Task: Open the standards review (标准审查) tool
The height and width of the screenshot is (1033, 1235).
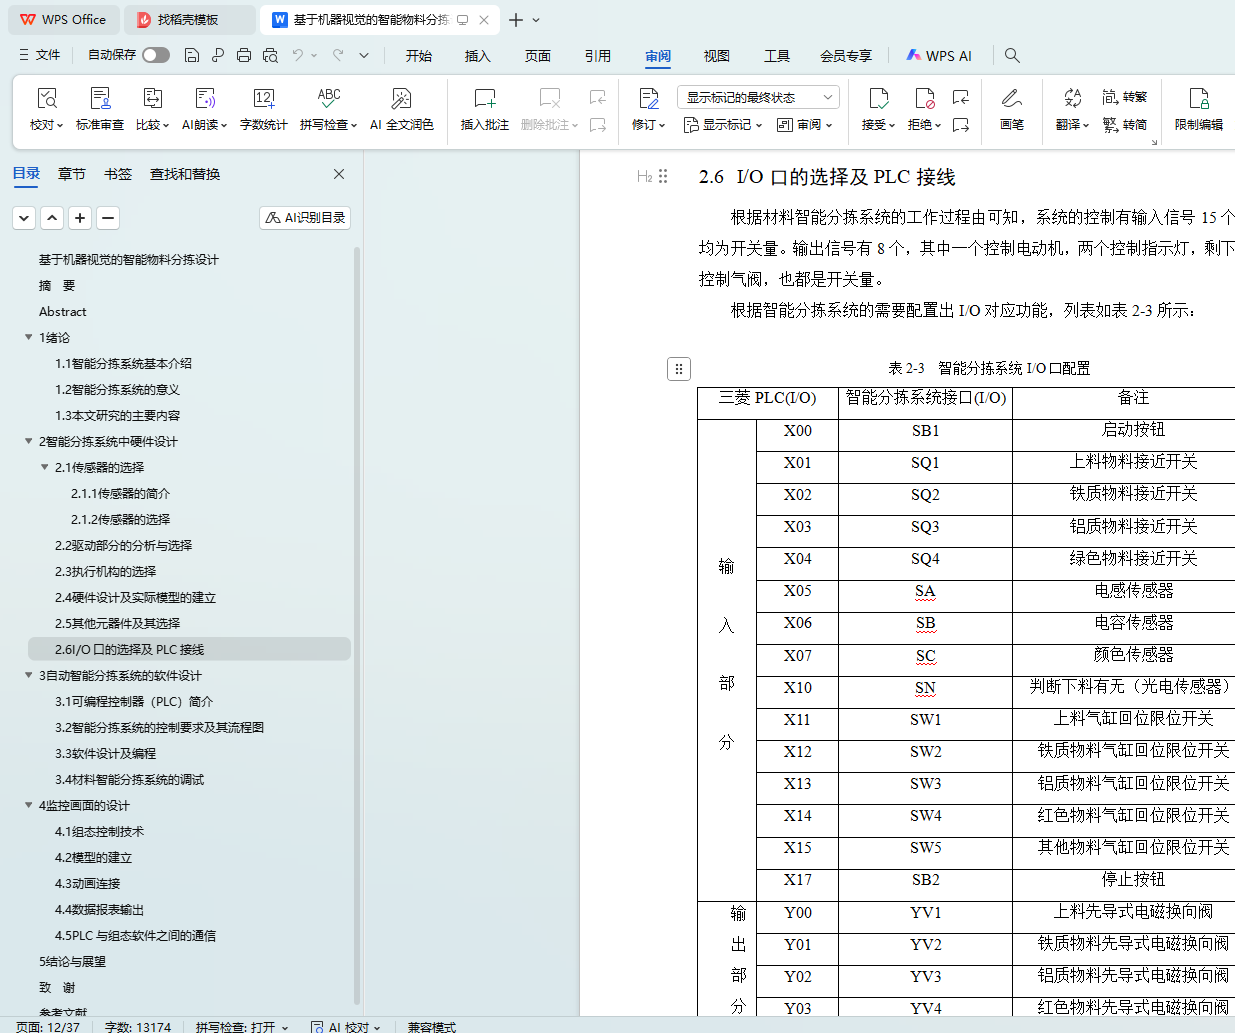Action: (x=100, y=99)
